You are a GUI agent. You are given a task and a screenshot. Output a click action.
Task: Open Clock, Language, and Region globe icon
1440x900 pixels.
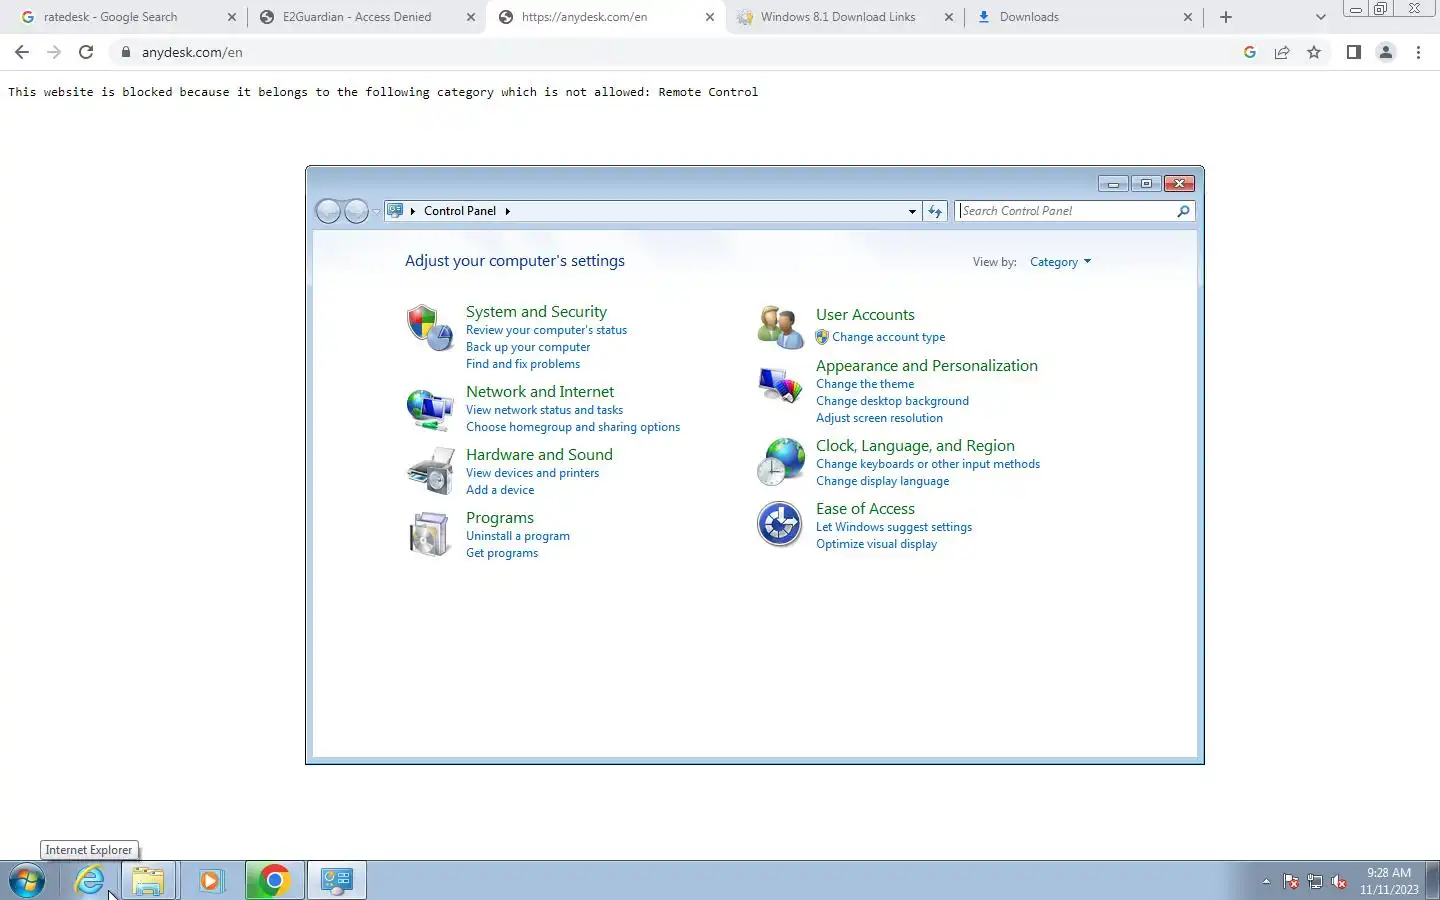click(780, 462)
